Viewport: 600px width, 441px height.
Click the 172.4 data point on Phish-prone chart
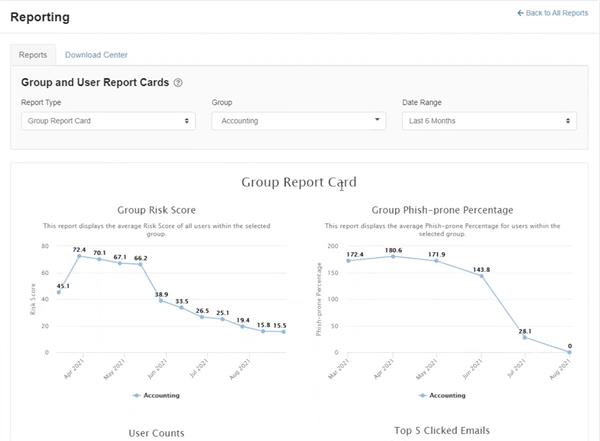coord(348,261)
